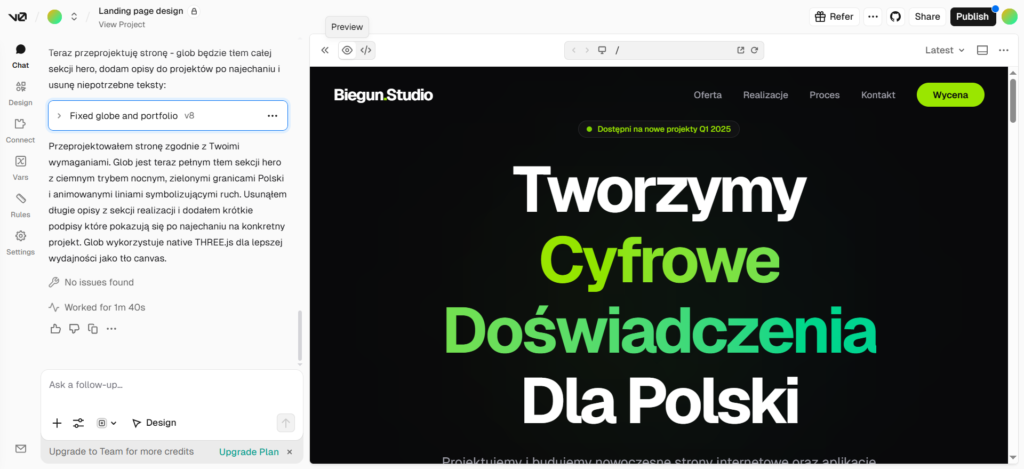Edit the preview URL path field
The image size is (1024, 469).
point(673,50)
